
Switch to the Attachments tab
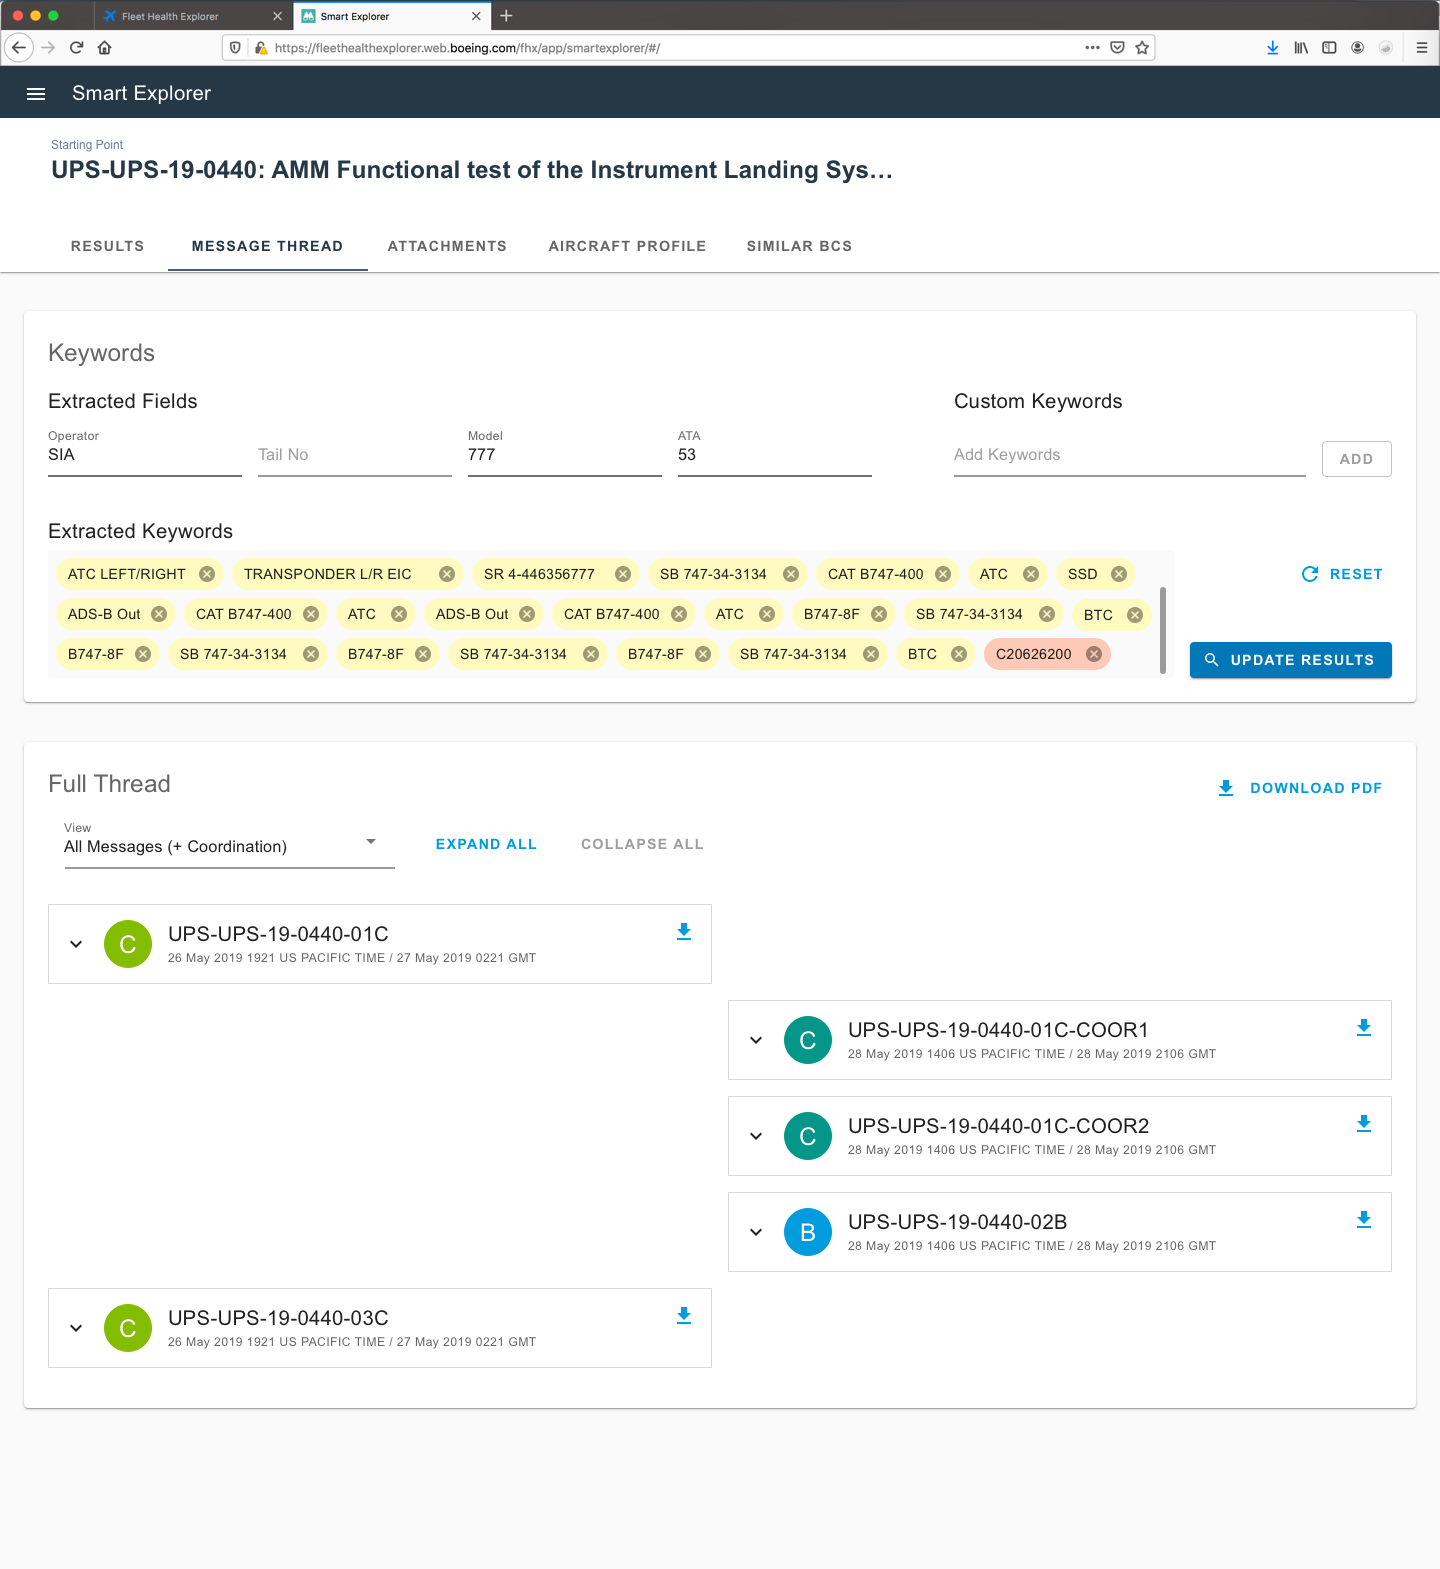447,246
